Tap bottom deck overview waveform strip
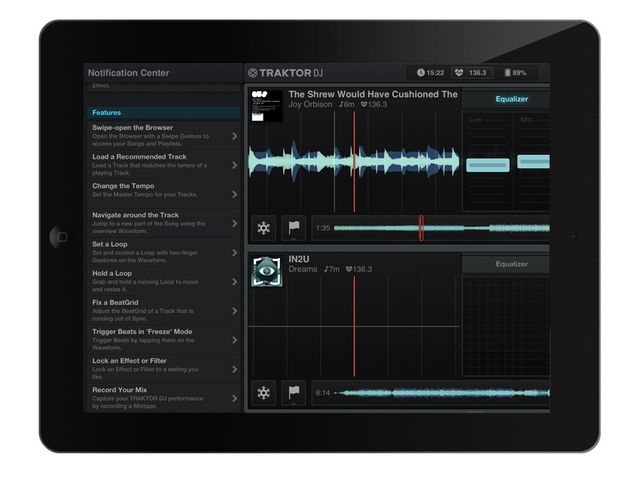 [442, 393]
